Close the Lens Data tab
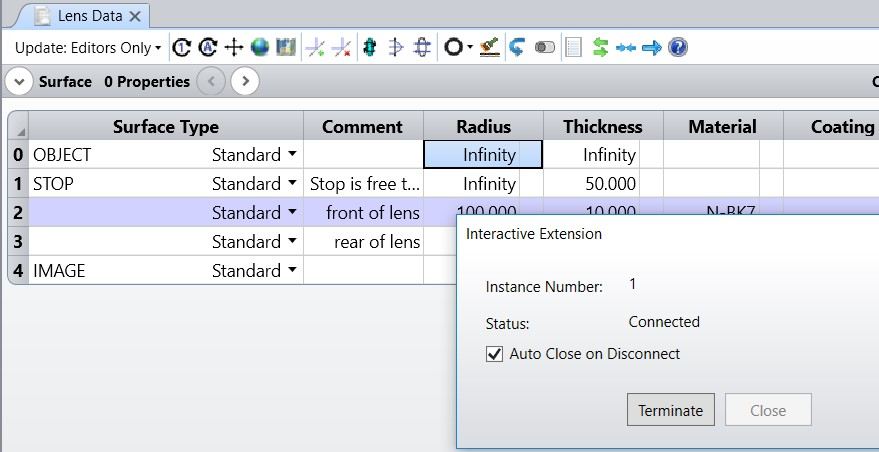Viewport: 879px width, 452px height. coord(134,16)
